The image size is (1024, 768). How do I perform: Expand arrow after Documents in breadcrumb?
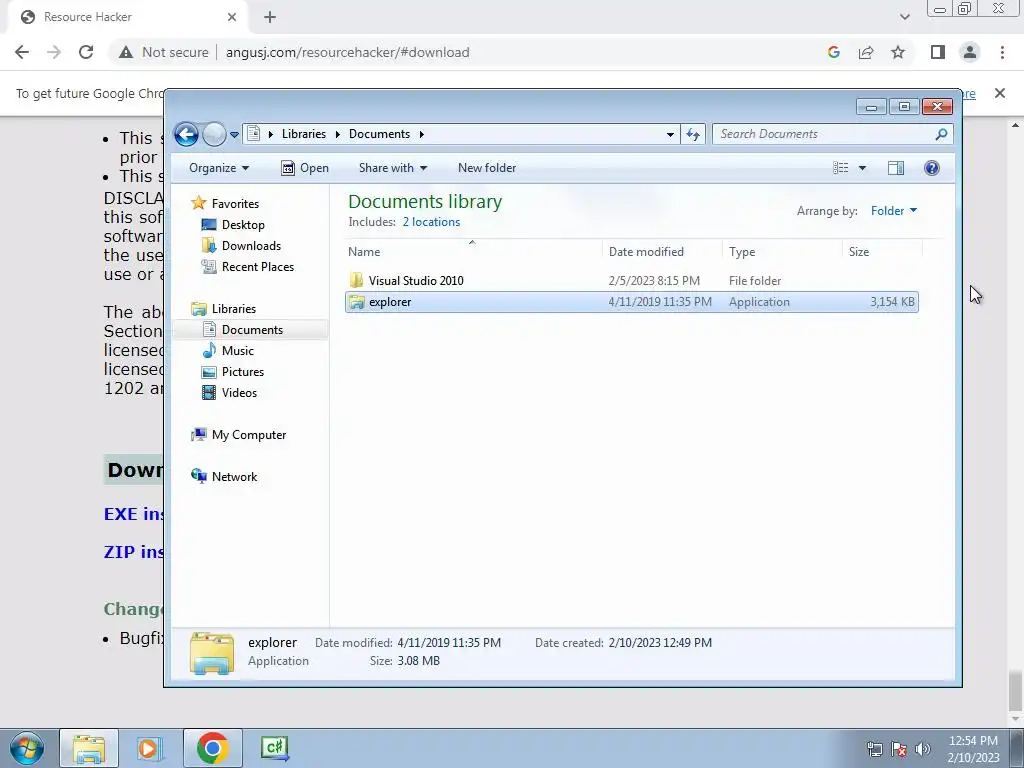pos(421,134)
